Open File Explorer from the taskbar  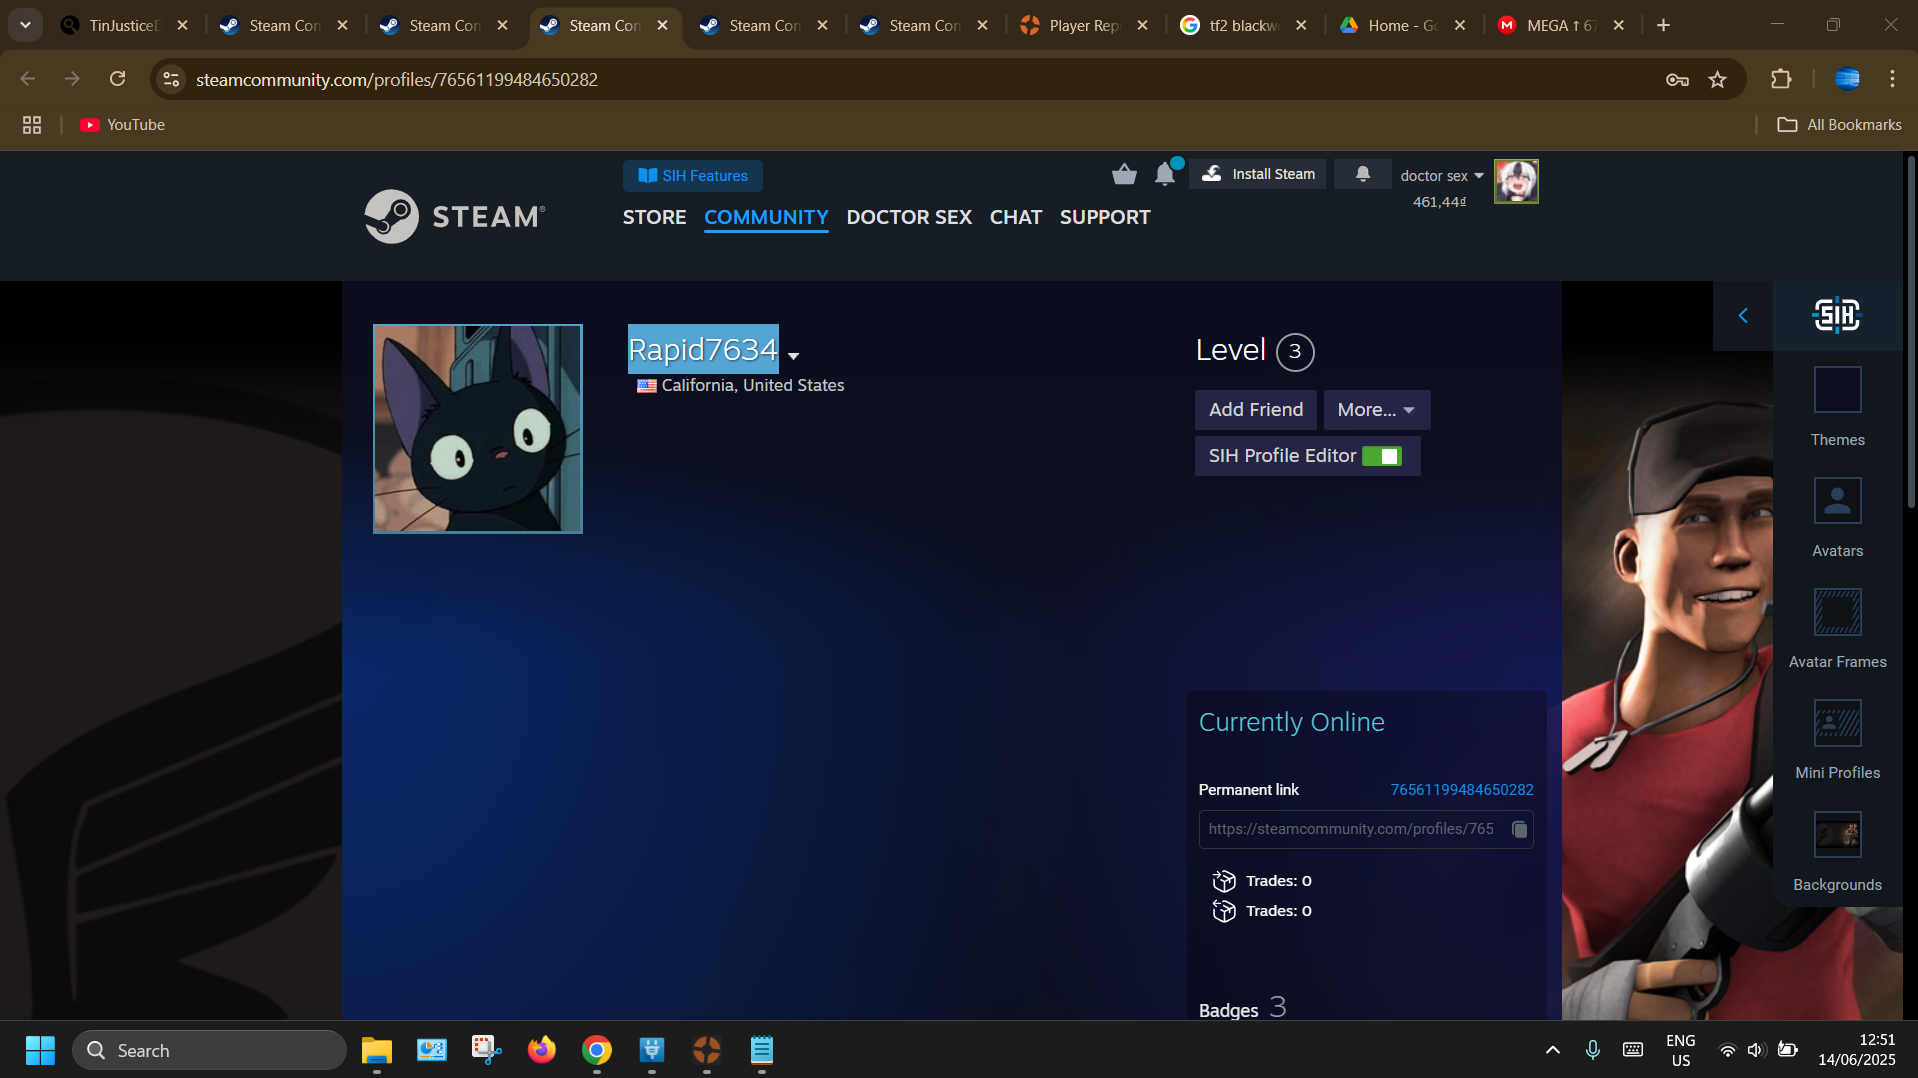click(x=377, y=1051)
